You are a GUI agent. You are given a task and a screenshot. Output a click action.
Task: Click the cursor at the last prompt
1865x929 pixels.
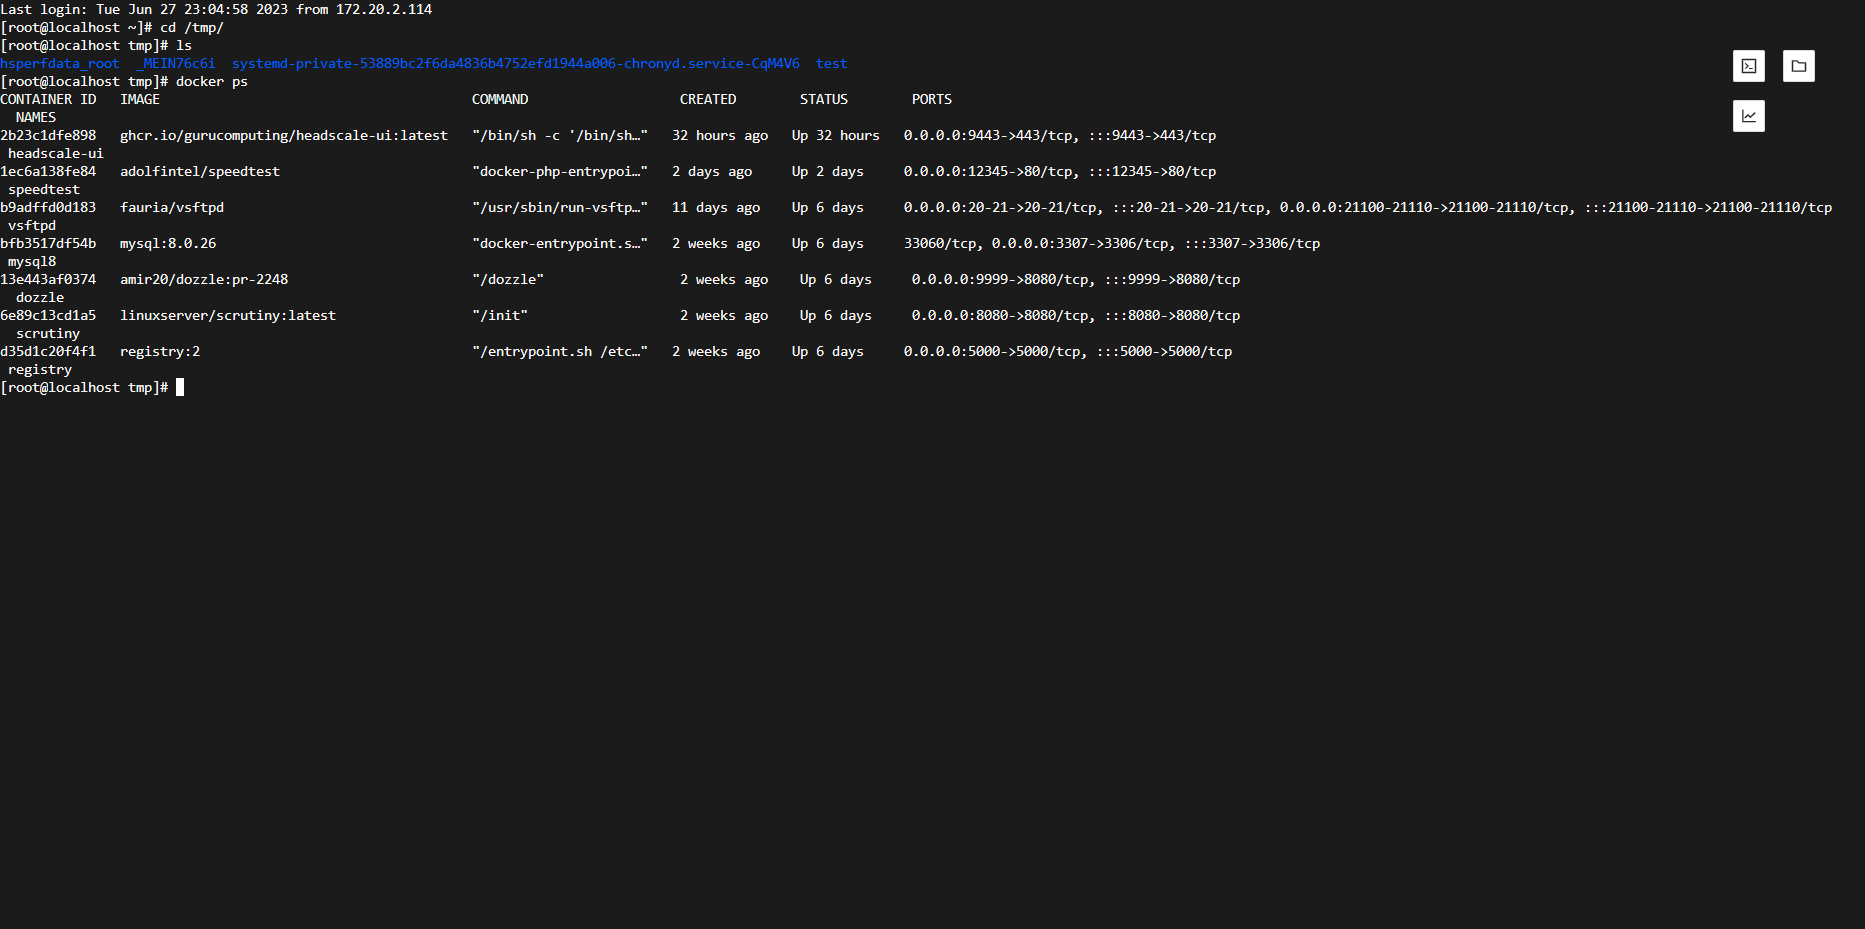click(180, 387)
